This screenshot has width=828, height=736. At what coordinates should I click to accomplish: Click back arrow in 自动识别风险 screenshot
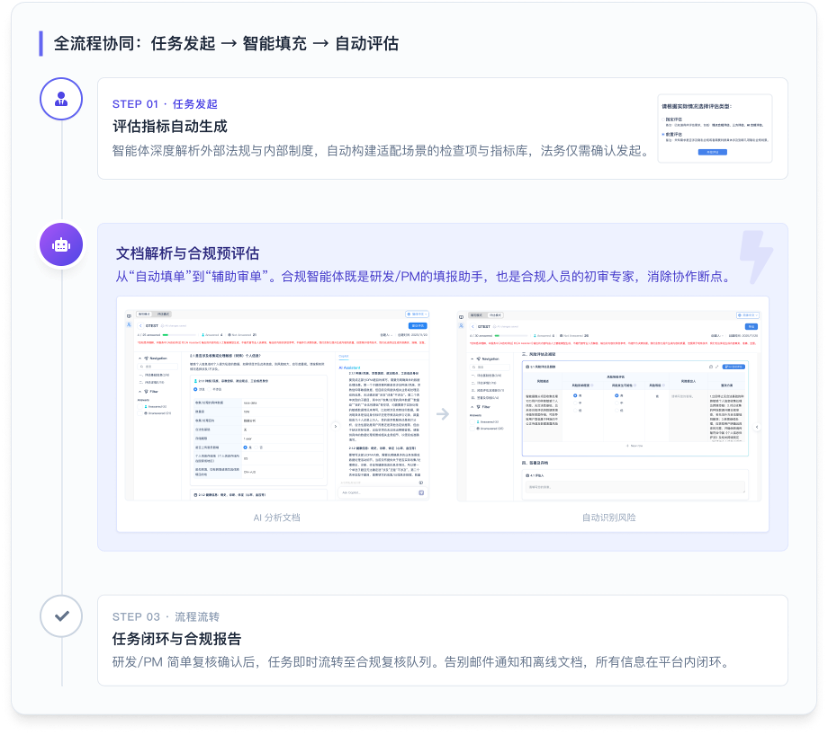(x=473, y=326)
